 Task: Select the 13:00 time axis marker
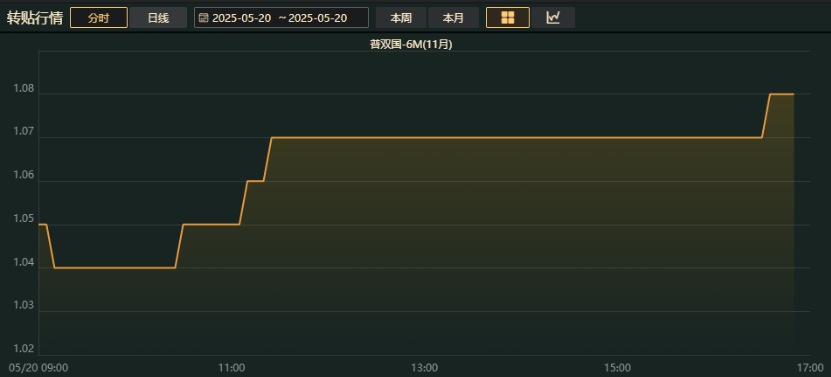click(x=425, y=367)
